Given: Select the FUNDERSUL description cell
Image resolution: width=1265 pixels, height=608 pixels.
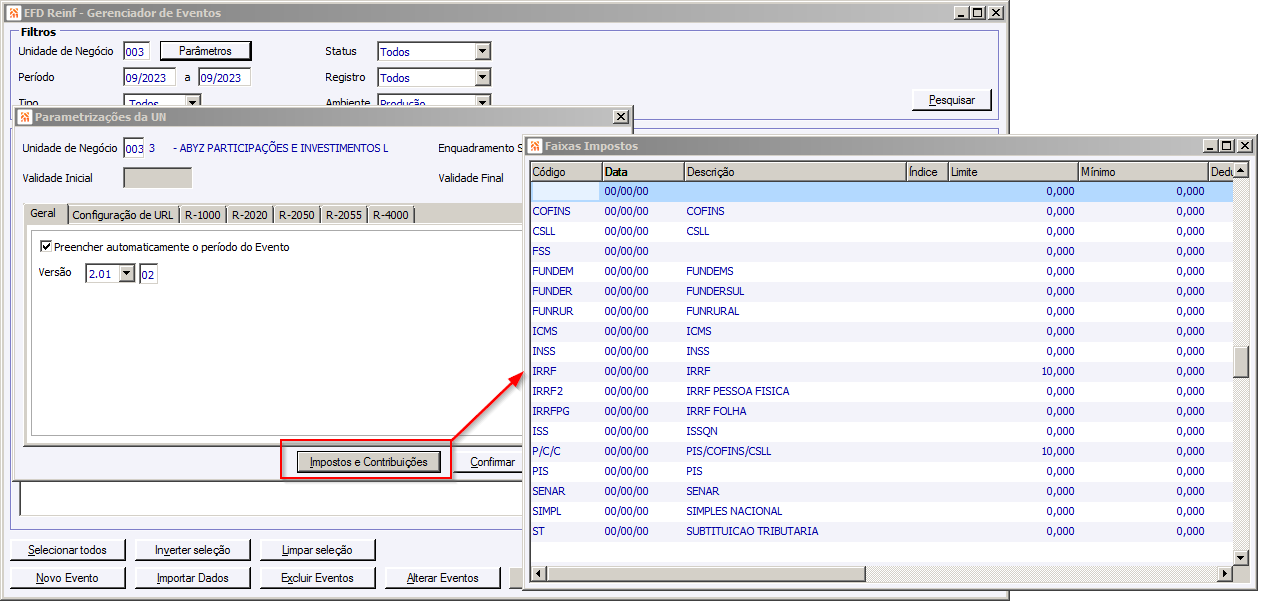Looking at the screenshot, I should coord(715,291).
